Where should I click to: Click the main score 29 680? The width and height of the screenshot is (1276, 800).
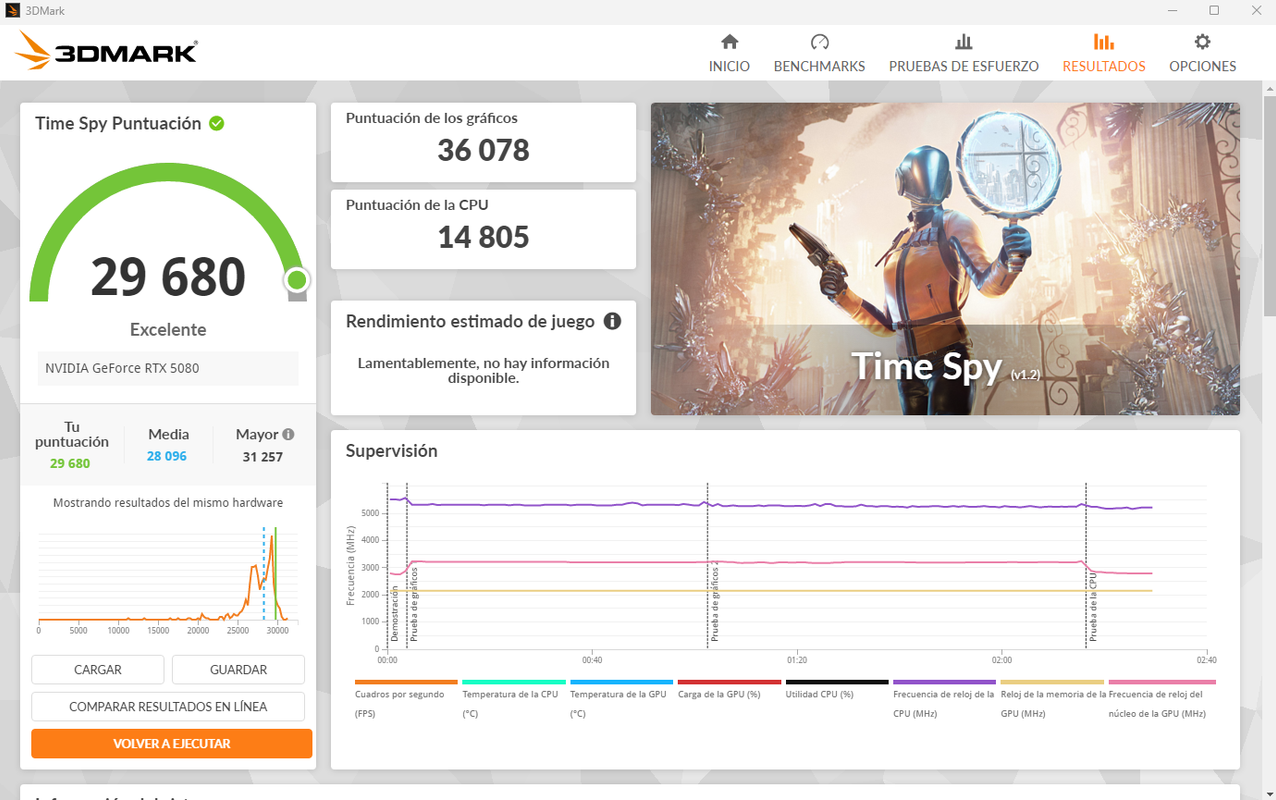pyautogui.click(x=168, y=277)
